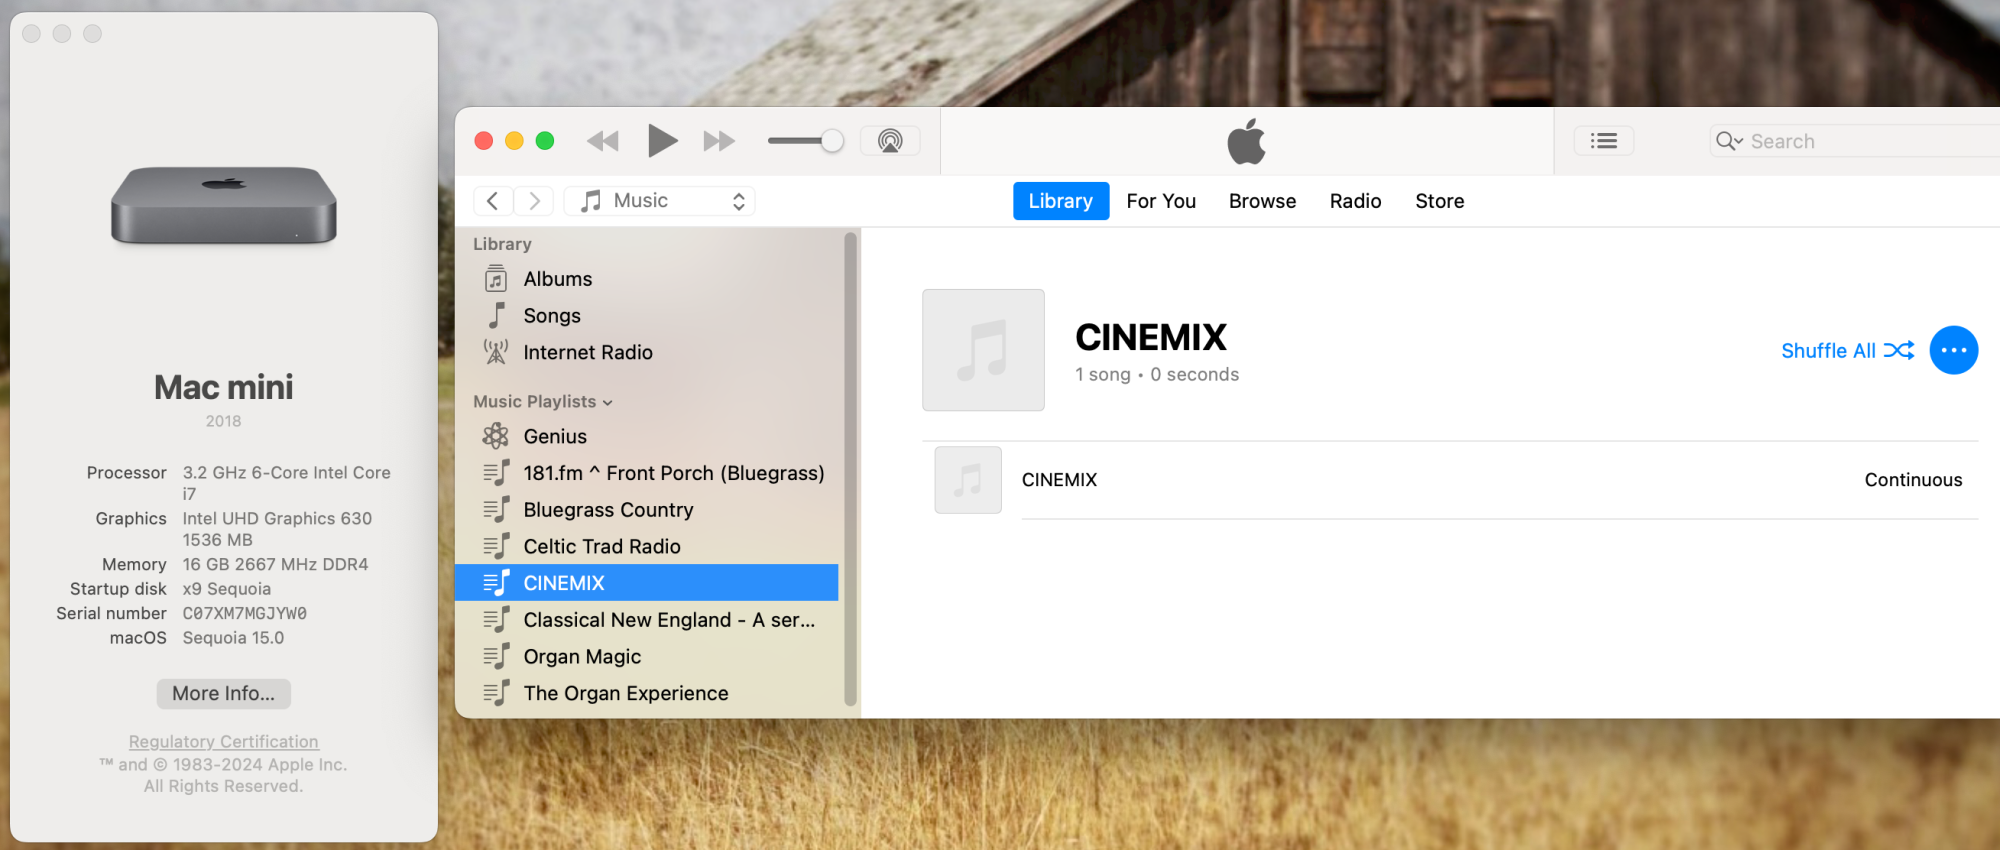Click the CINEMIX playlist sidebar icon
This screenshot has height=850, width=2000.
(496, 583)
